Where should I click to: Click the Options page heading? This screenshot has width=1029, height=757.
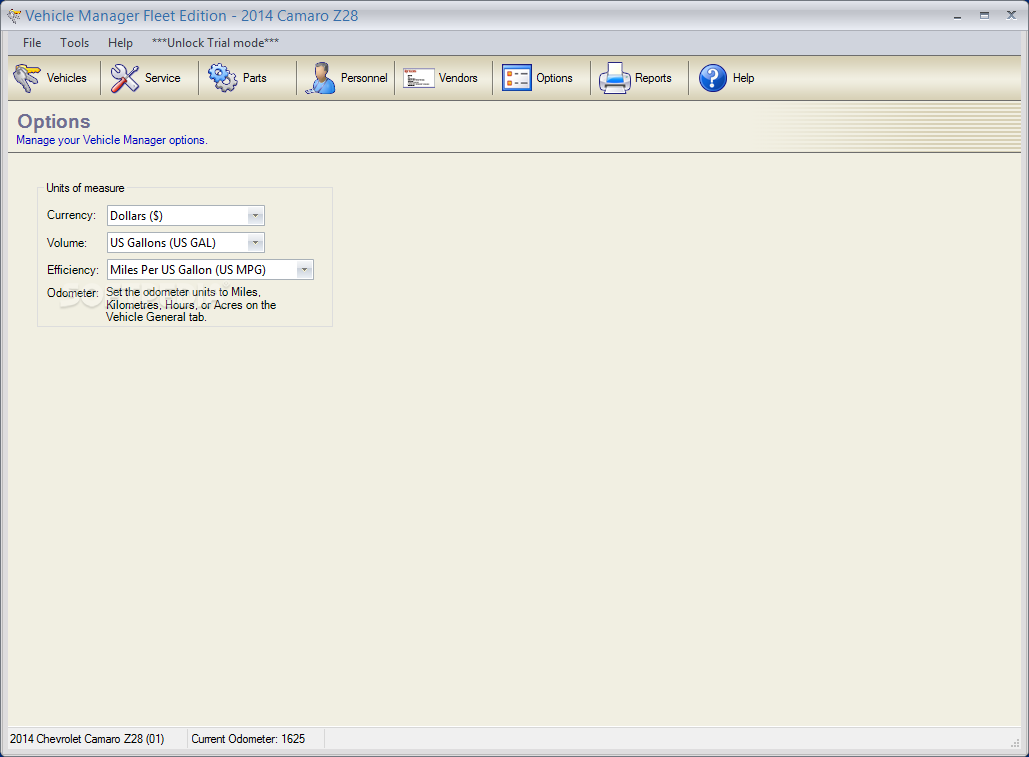[x=54, y=121]
